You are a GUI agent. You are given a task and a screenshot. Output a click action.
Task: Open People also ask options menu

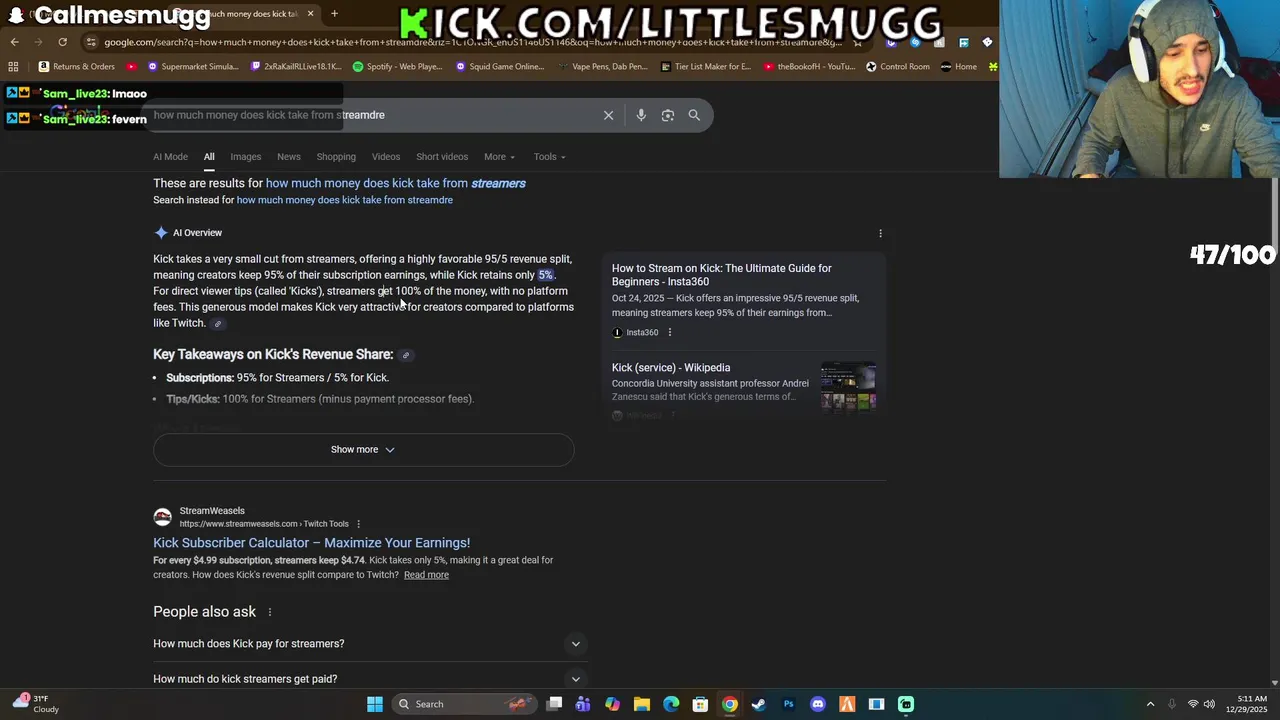[x=270, y=612]
